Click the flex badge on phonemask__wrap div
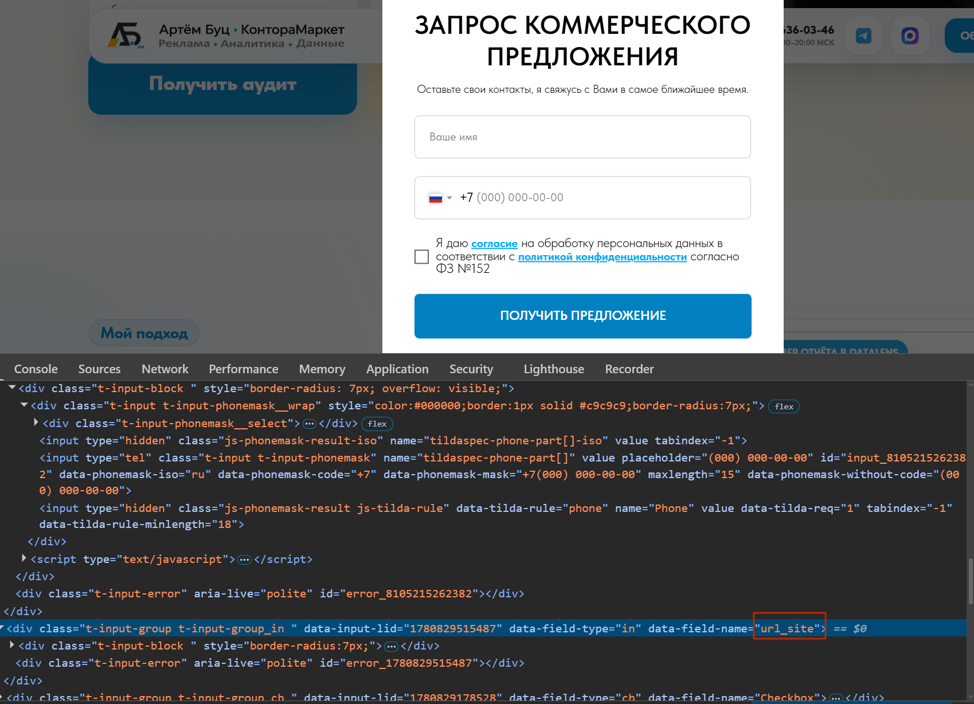This screenshot has width=974, height=704. 784,406
